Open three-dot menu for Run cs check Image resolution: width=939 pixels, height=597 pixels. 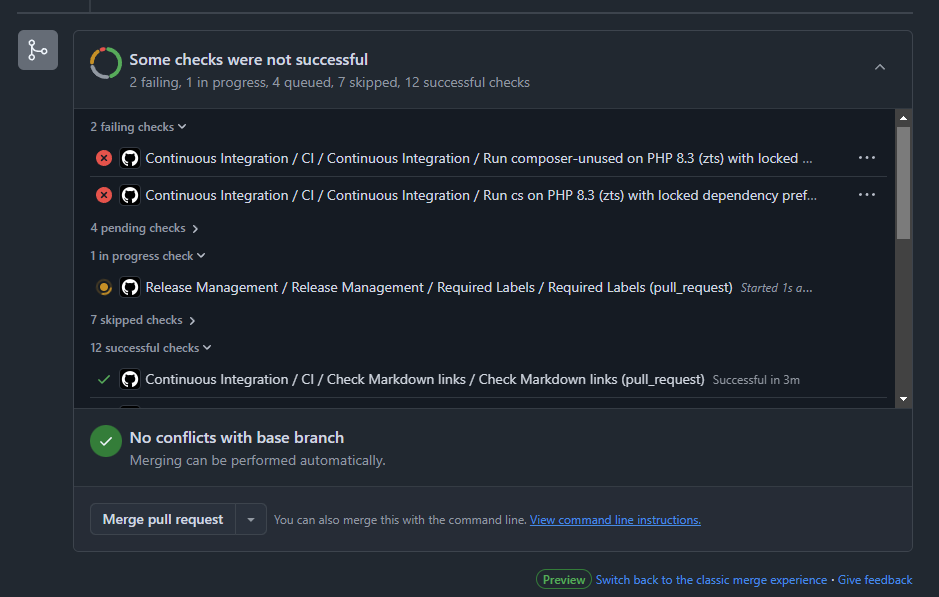point(867,195)
